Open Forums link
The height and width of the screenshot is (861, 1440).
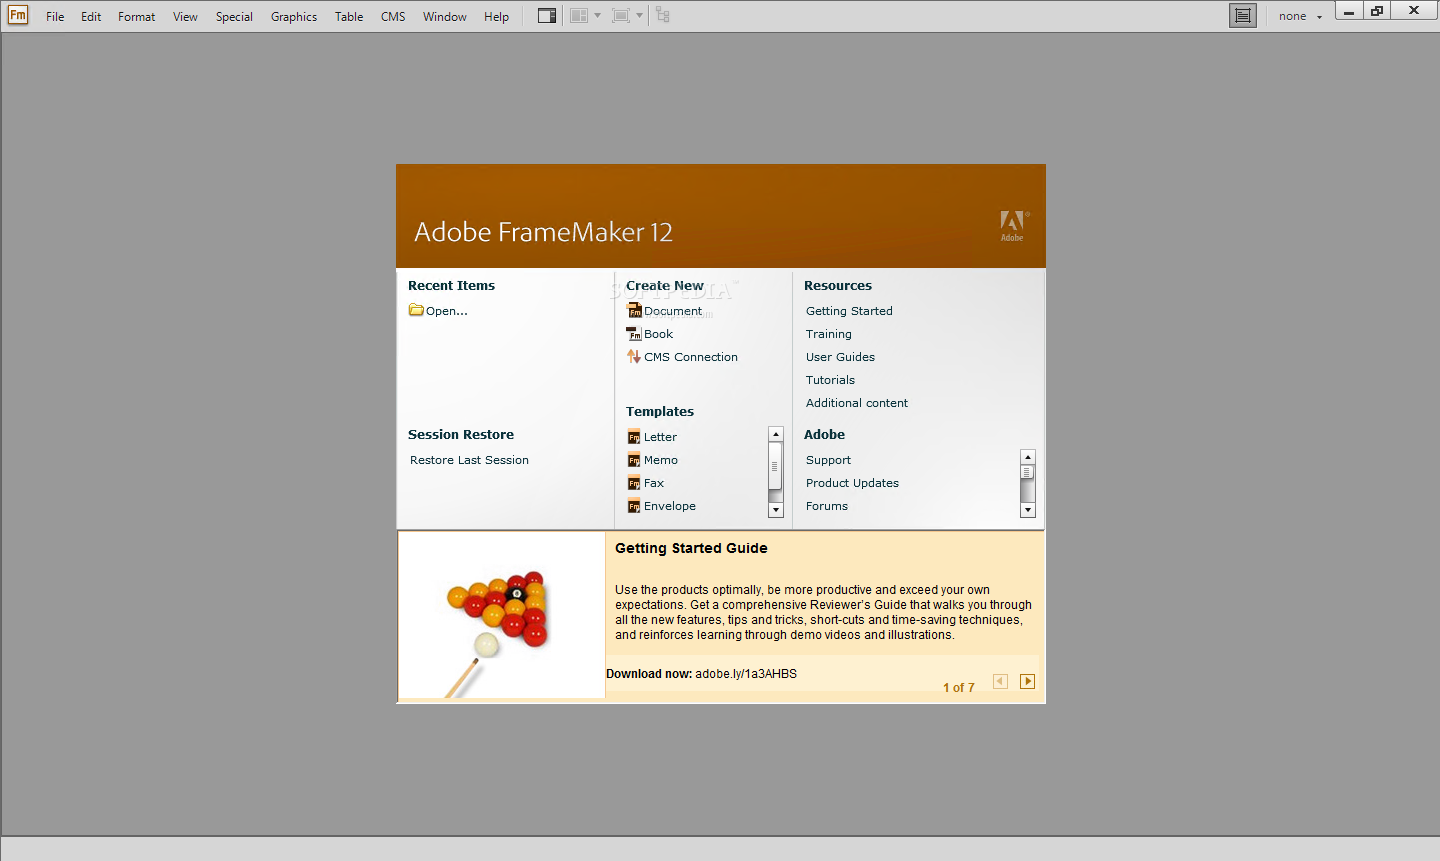pyautogui.click(x=827, y=506)
